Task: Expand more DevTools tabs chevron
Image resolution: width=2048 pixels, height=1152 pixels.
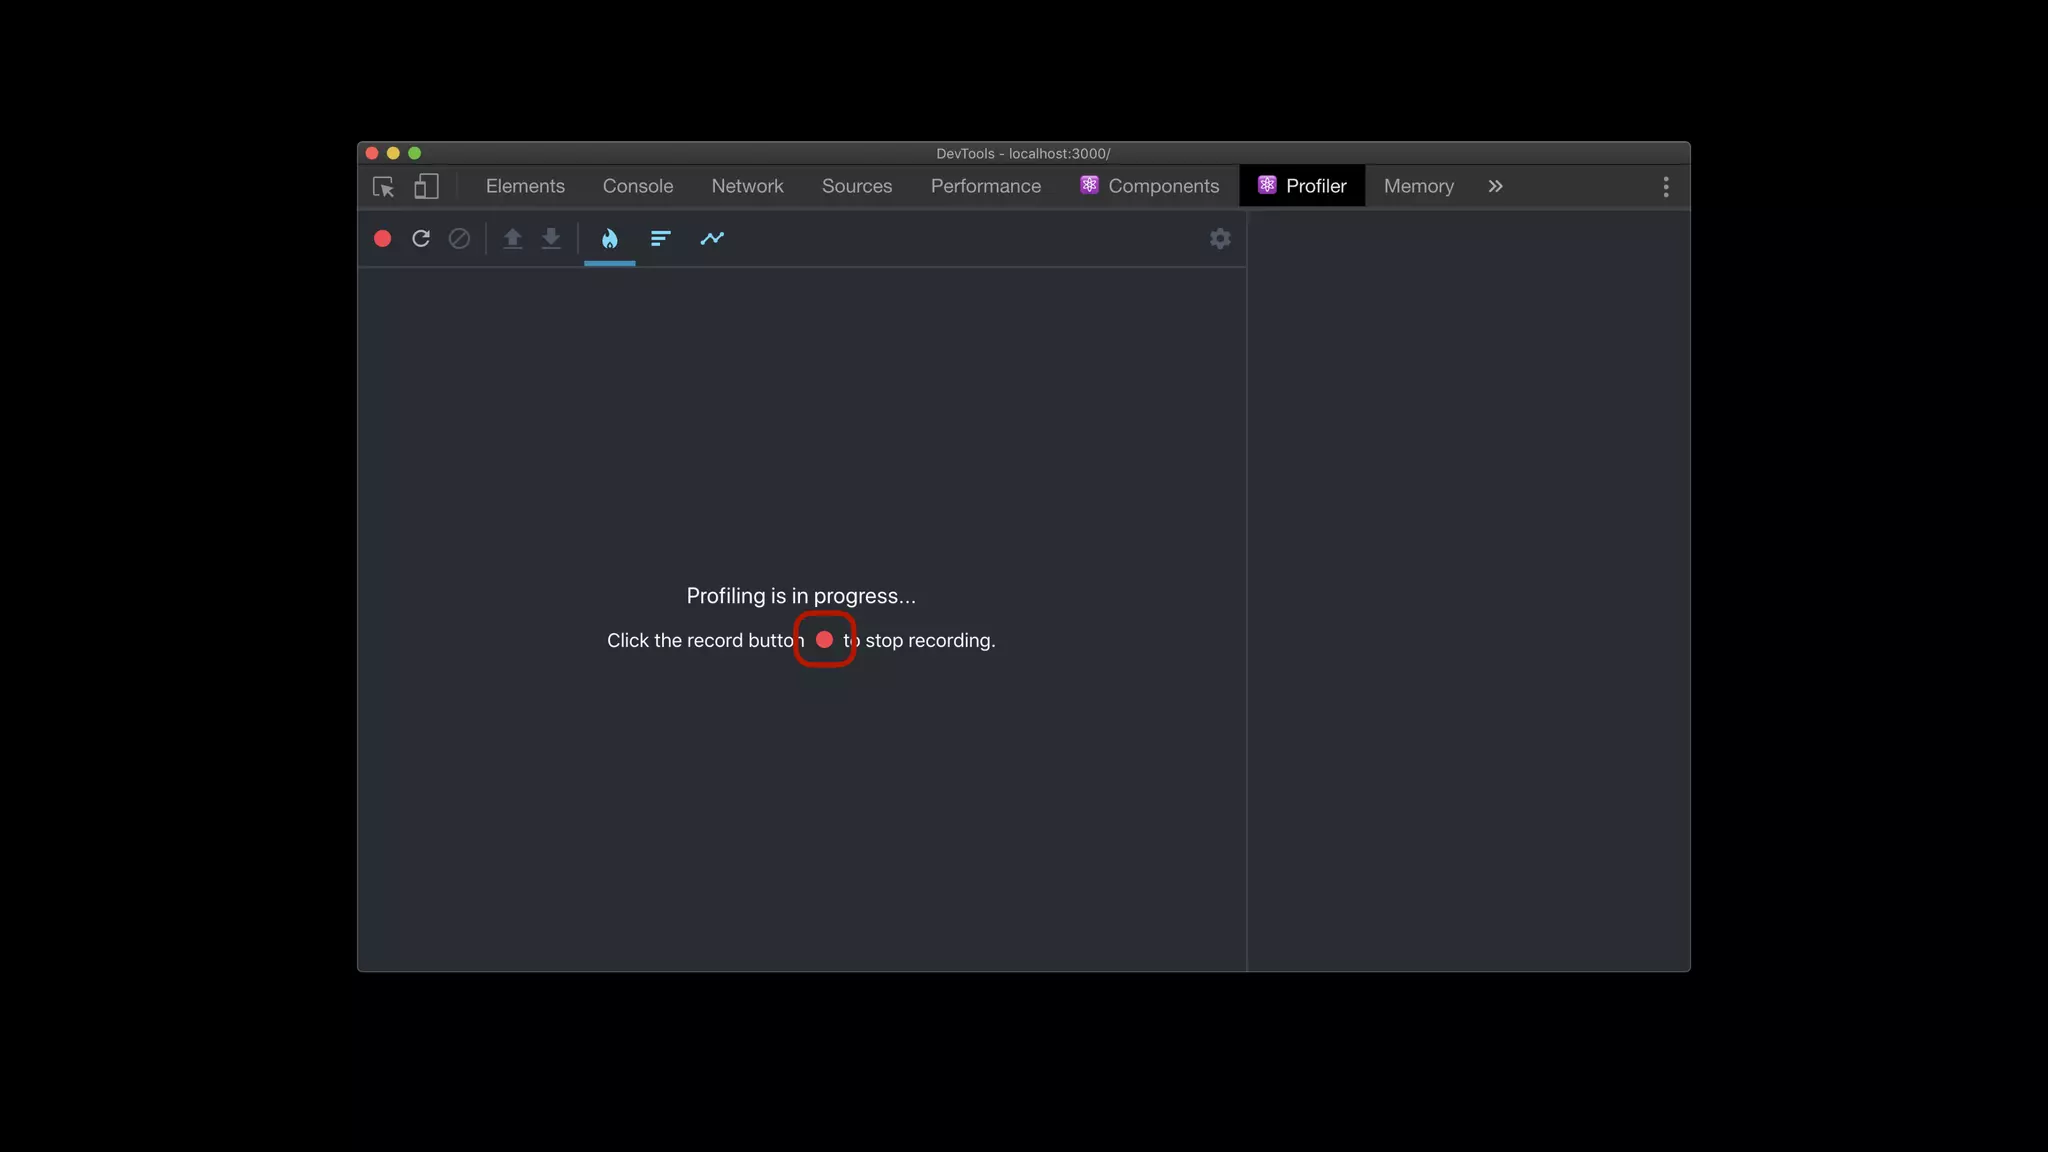Action: (x=1495, y=187)
